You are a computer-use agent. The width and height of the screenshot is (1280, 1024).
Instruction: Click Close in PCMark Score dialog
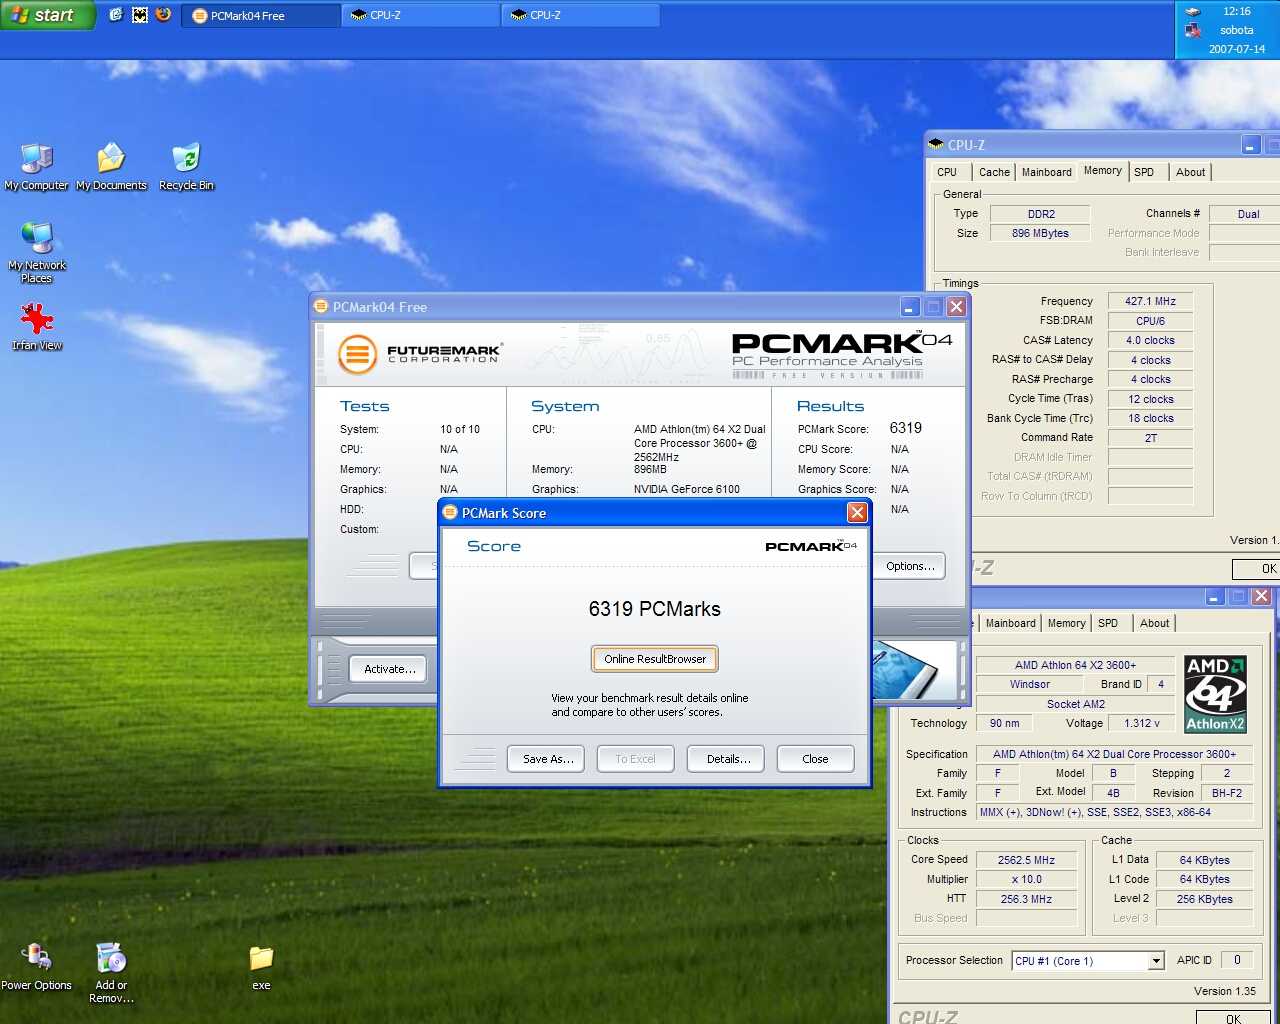815,759
